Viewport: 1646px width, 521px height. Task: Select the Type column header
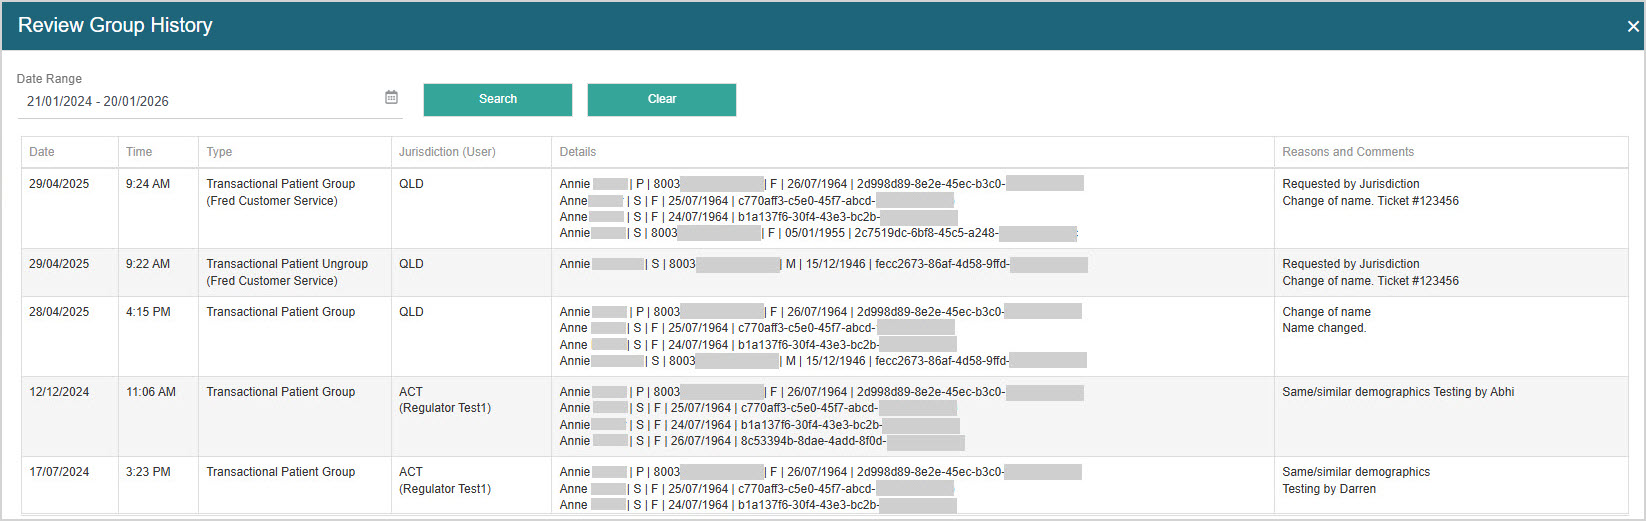coord(219,152)
